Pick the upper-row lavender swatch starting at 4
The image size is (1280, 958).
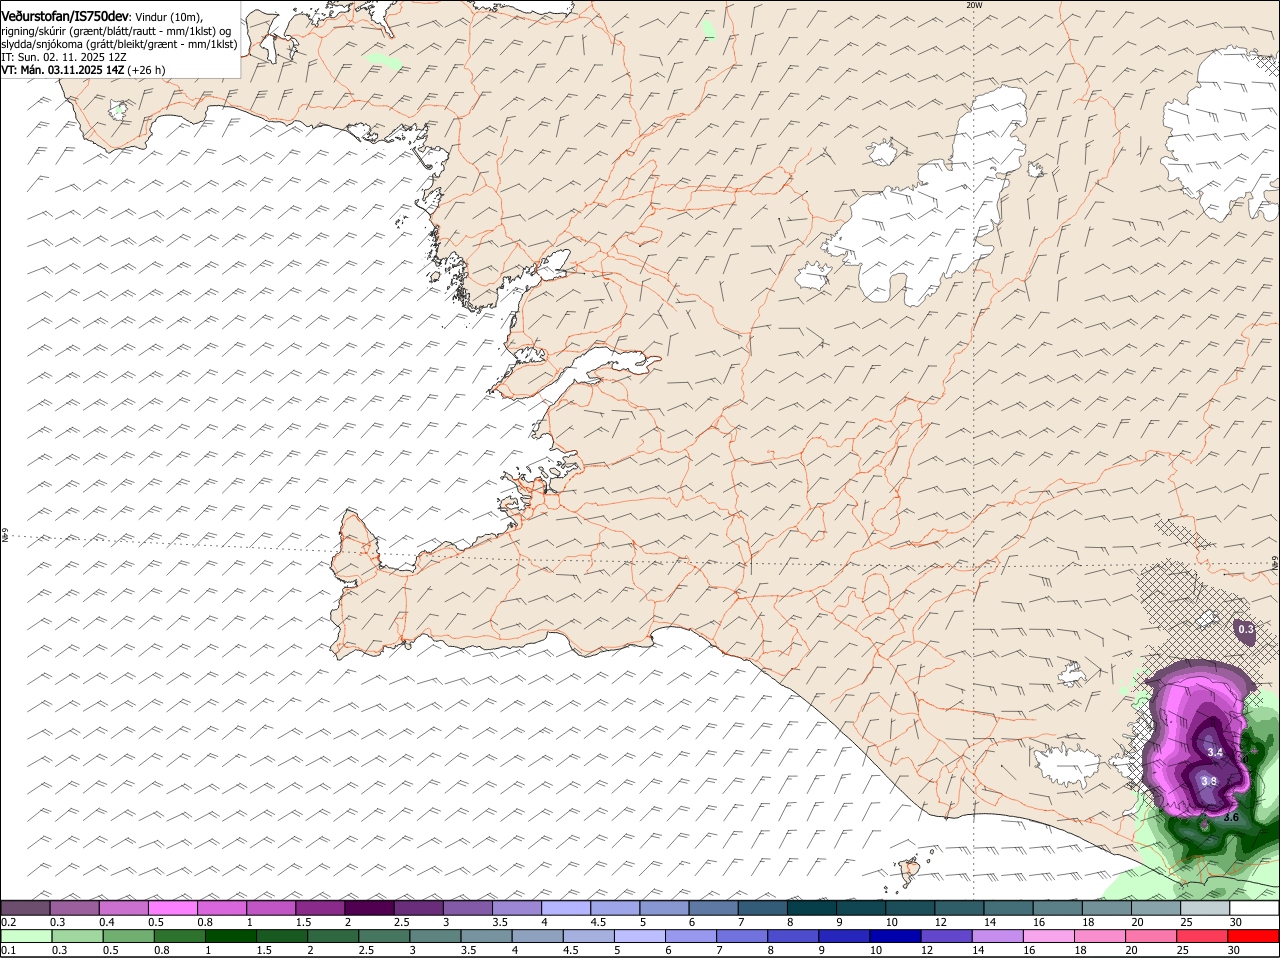[565, 907]
